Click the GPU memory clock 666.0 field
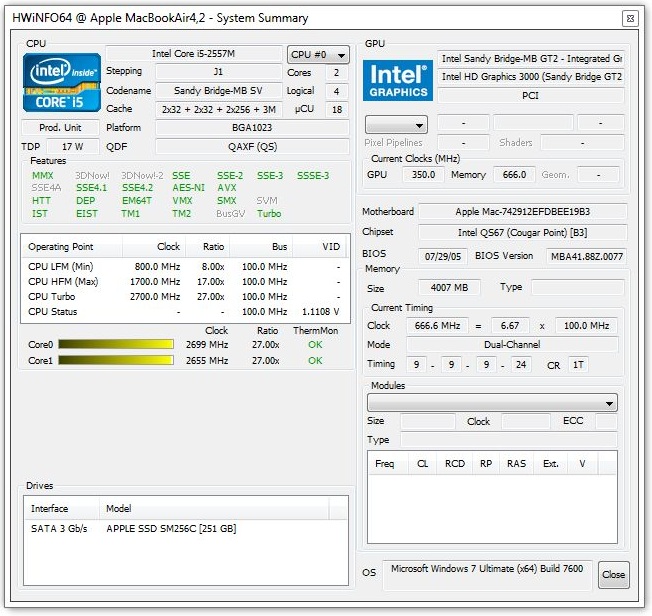Screen dimensions: 652x616 514,175
